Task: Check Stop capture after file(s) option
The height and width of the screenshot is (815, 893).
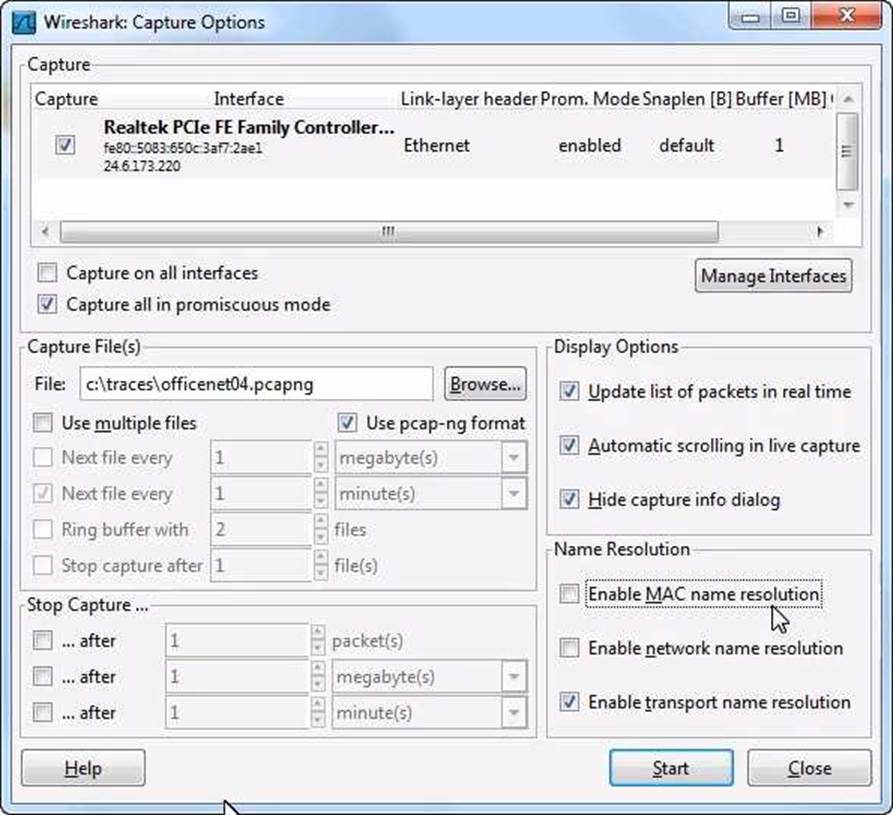Action: 43,566
